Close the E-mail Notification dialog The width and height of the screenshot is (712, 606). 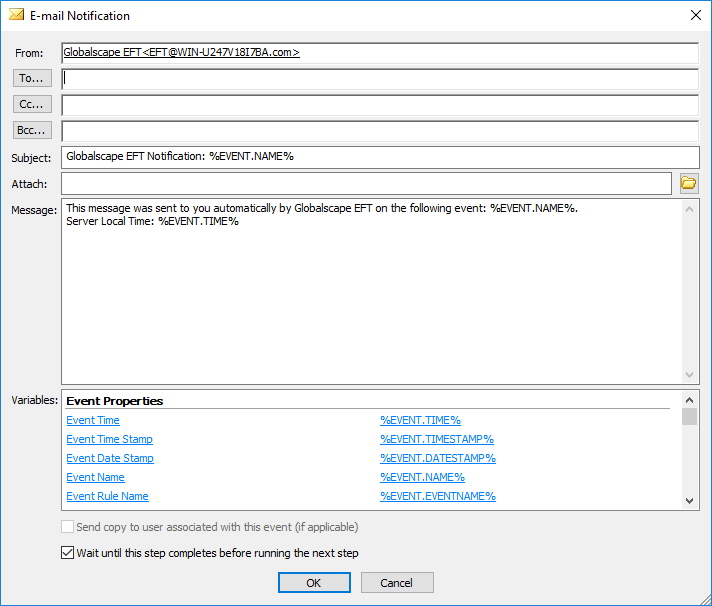click(x=695, y=15)
